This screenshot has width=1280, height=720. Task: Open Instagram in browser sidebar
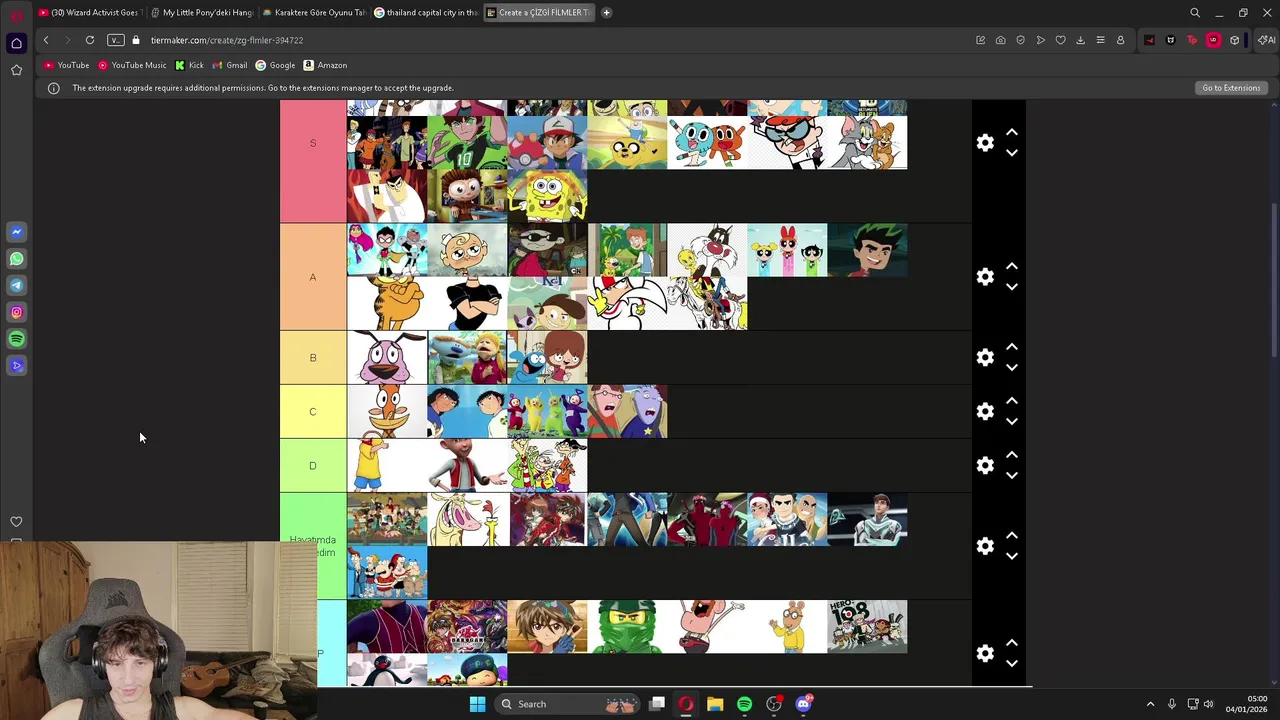(x=16, y=312)
